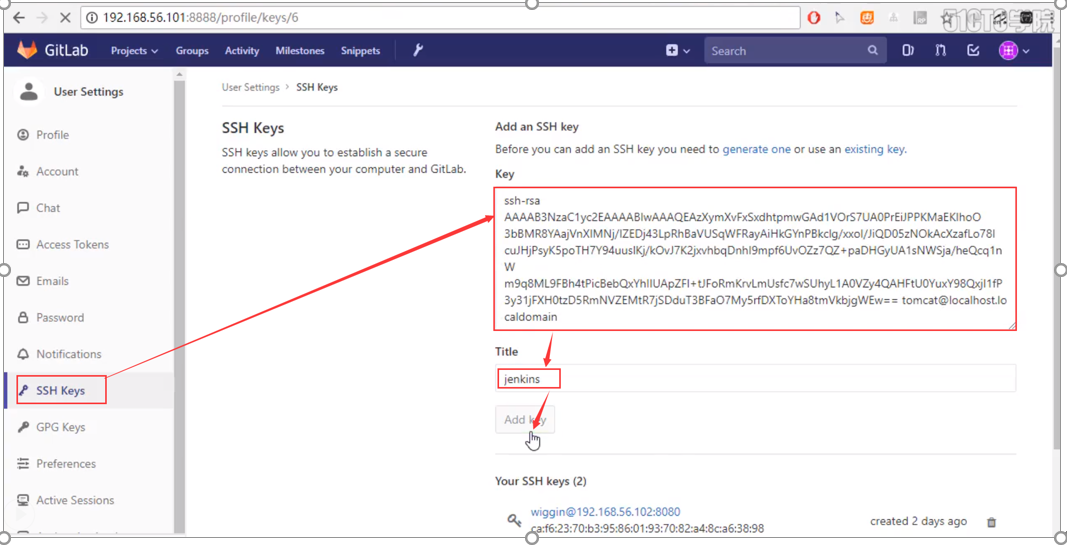The width and height of the screenshot is (1067, 546).
Task: Expand the new item dropdown chevron
Action: pyautogui.click(x=687, y=51)
